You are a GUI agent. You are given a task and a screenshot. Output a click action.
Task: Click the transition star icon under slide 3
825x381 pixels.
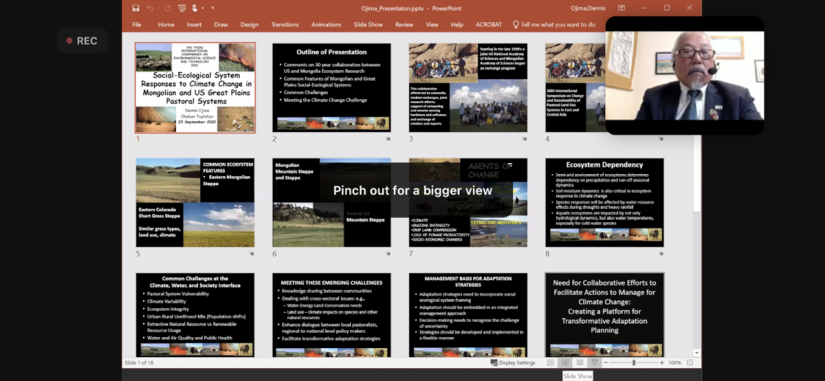[x=525, y=139]
